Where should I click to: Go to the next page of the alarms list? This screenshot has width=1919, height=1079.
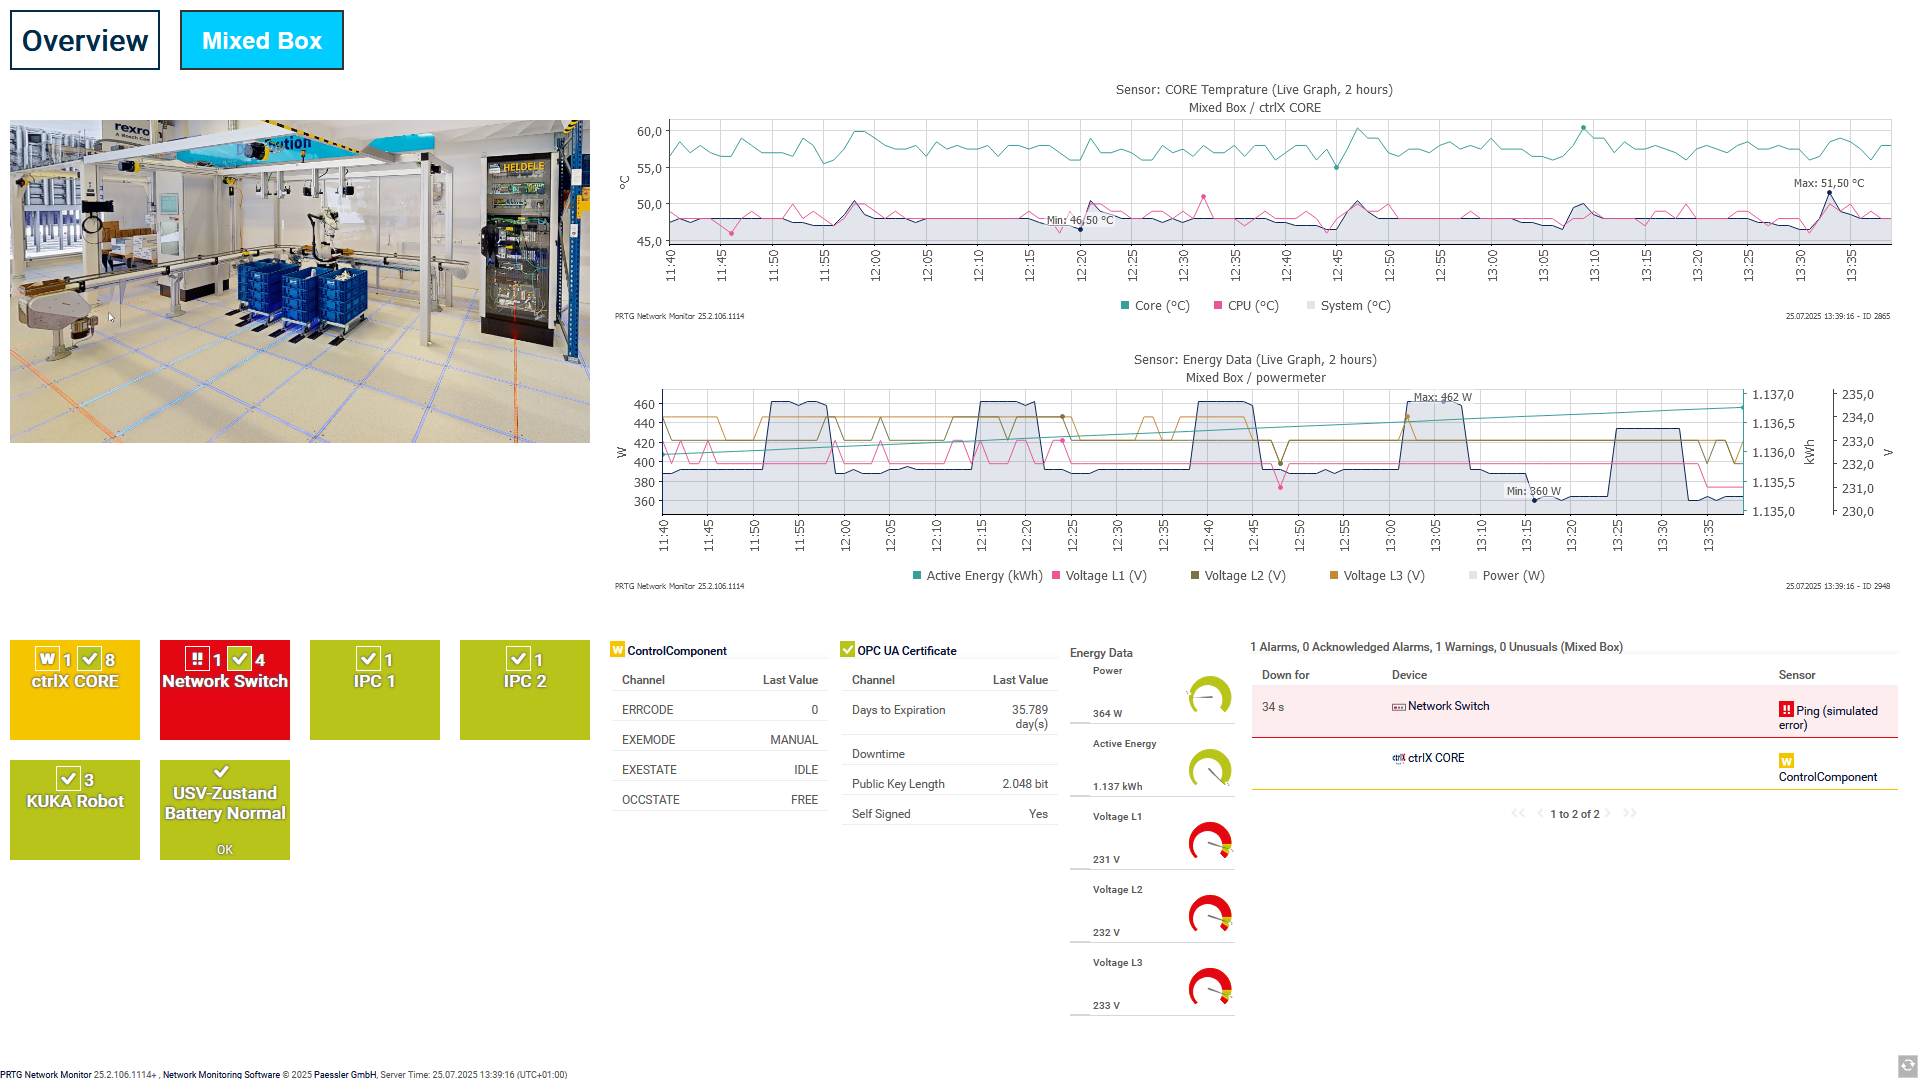pyautogui.click(x=1609, y=814)
